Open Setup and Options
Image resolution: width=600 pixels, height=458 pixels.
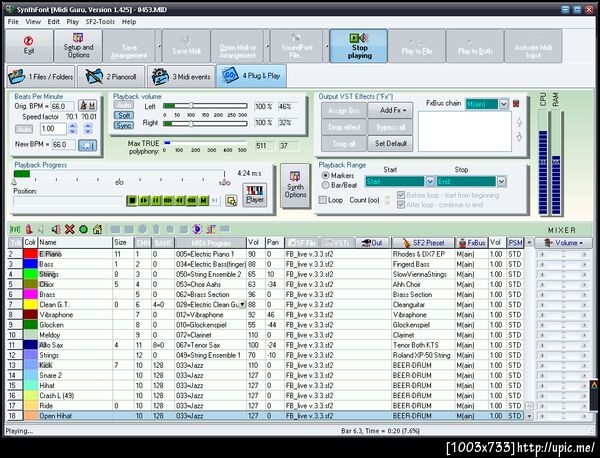[x=78, y=46]
